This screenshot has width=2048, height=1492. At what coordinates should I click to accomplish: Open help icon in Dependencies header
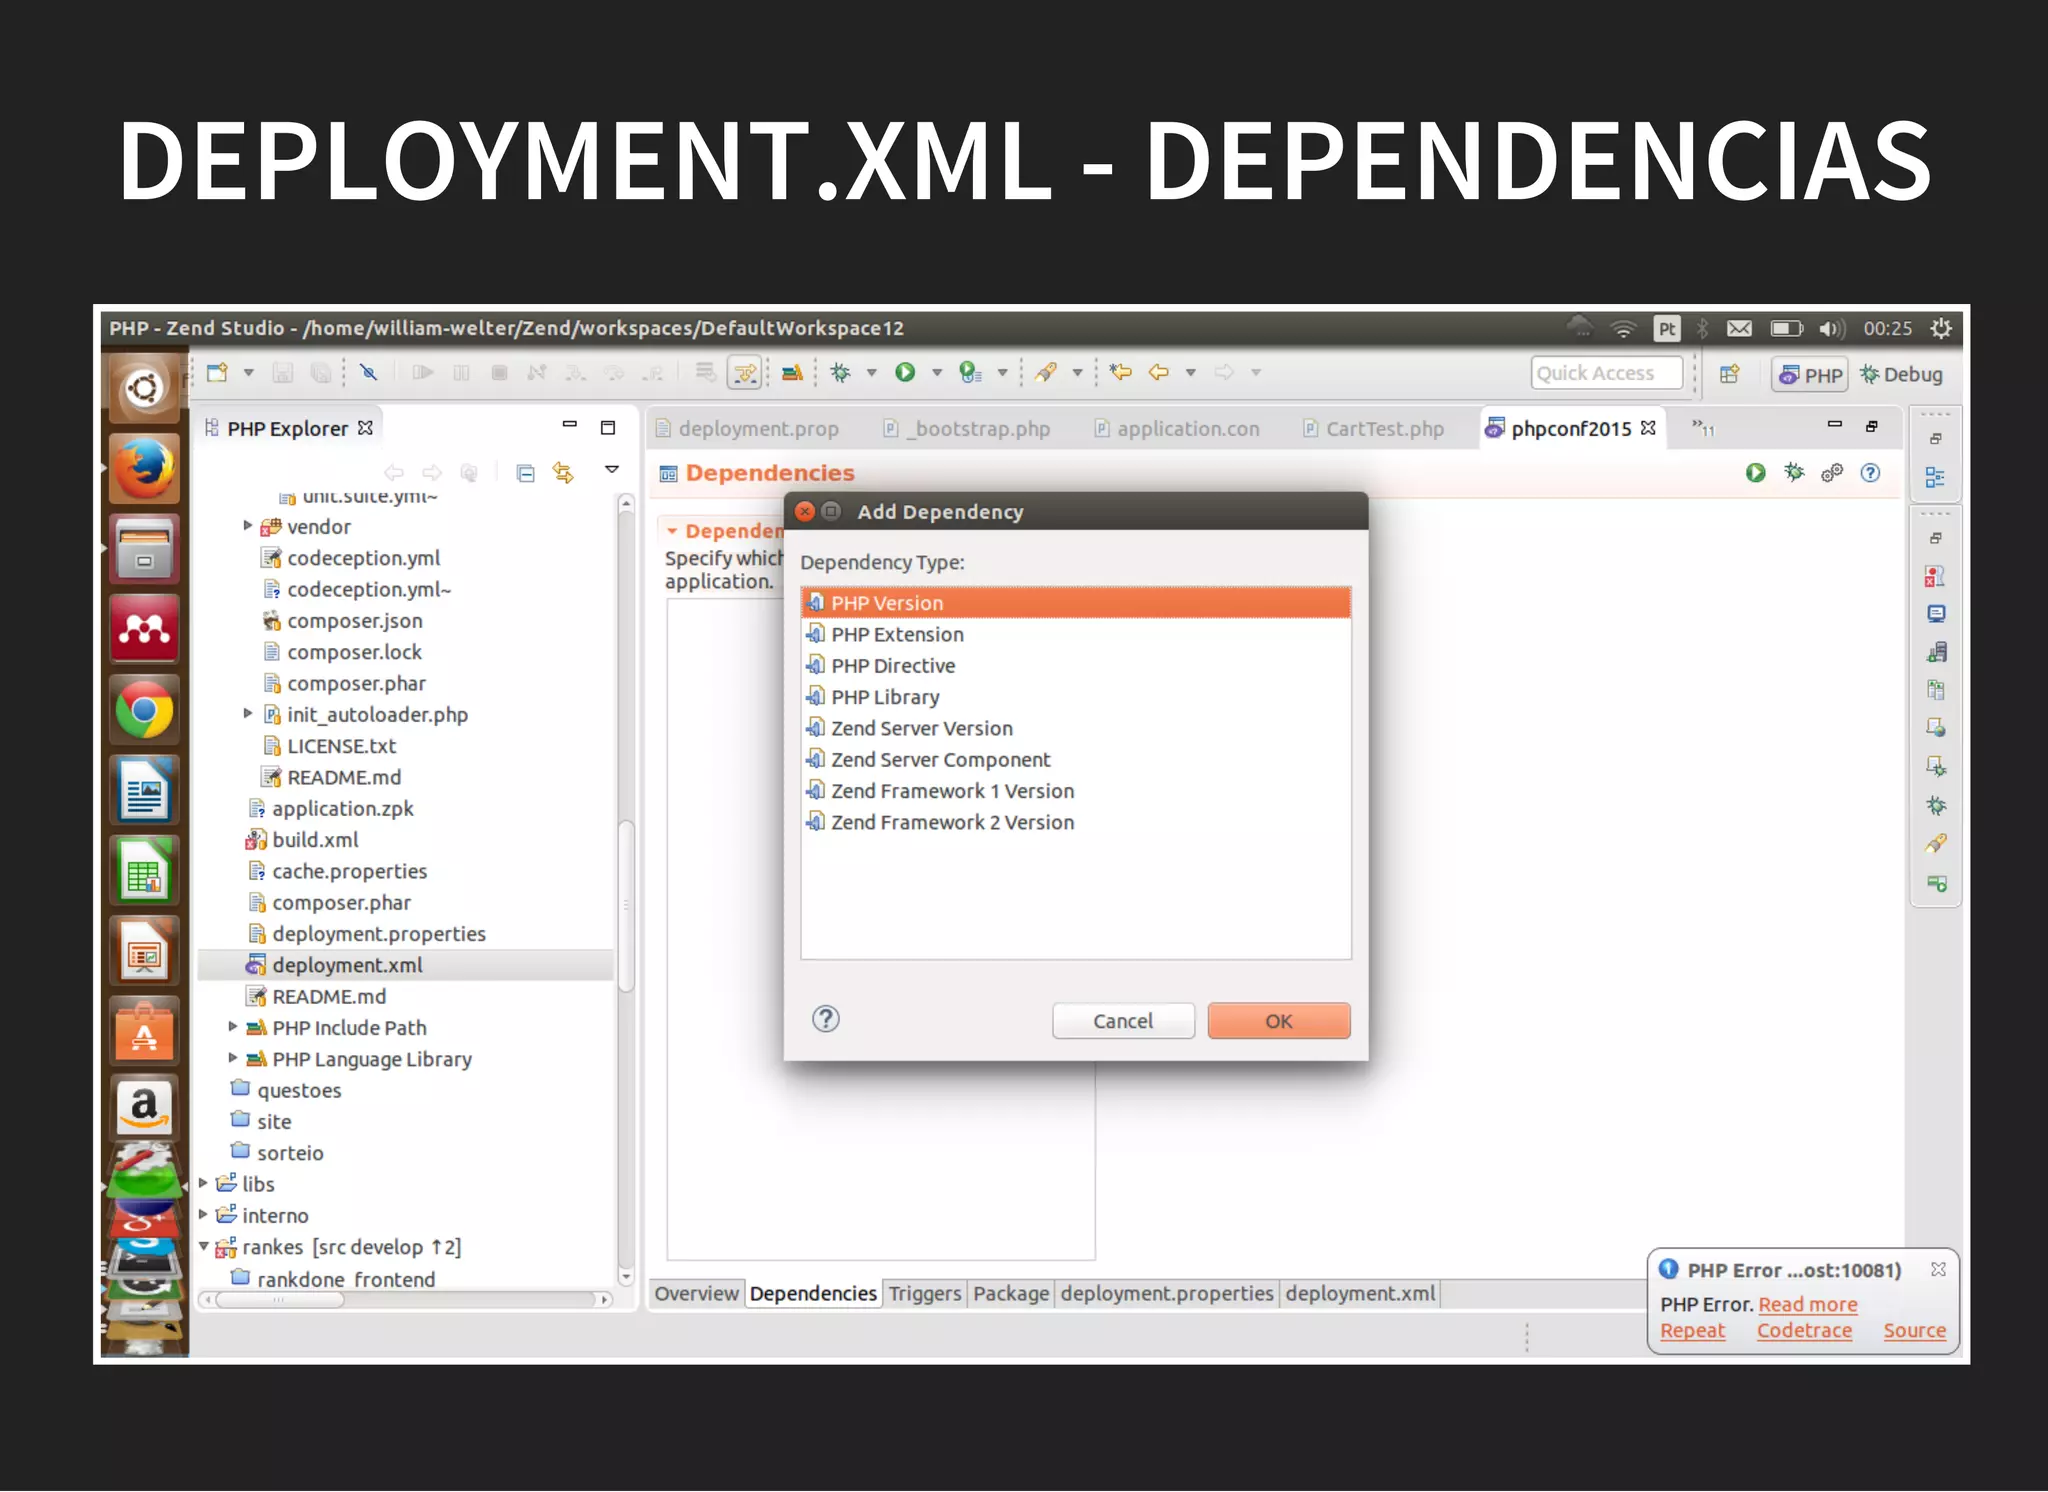1870,473
